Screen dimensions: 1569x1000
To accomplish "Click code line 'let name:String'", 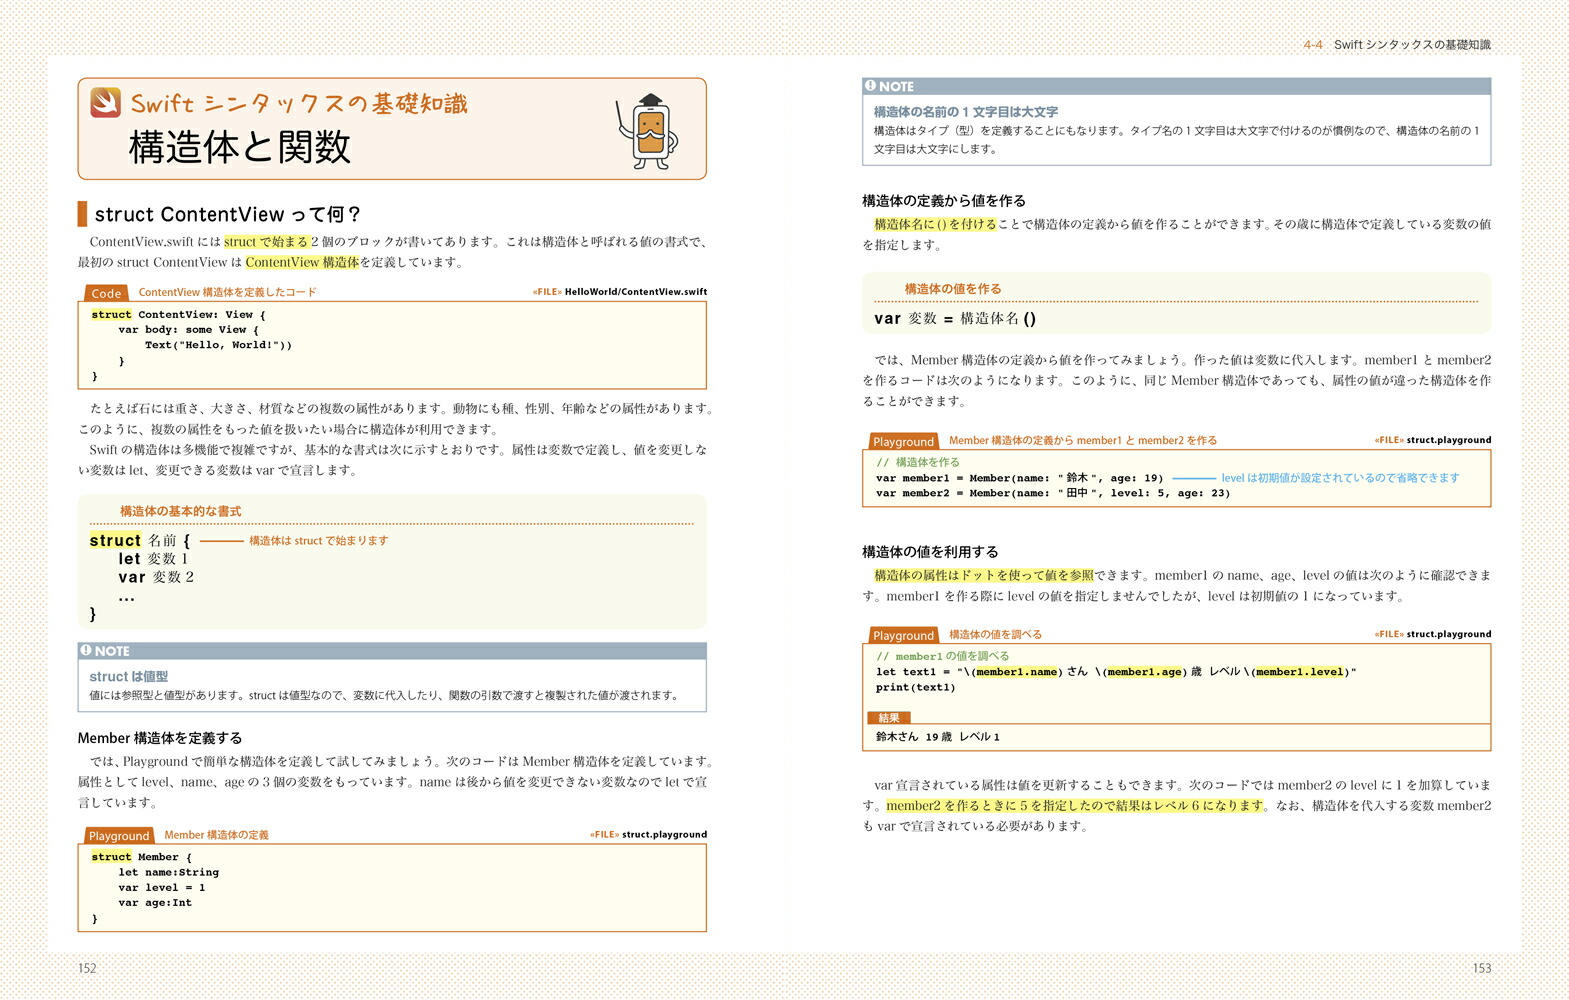I will pyautogui.click(x=168, y=872).
